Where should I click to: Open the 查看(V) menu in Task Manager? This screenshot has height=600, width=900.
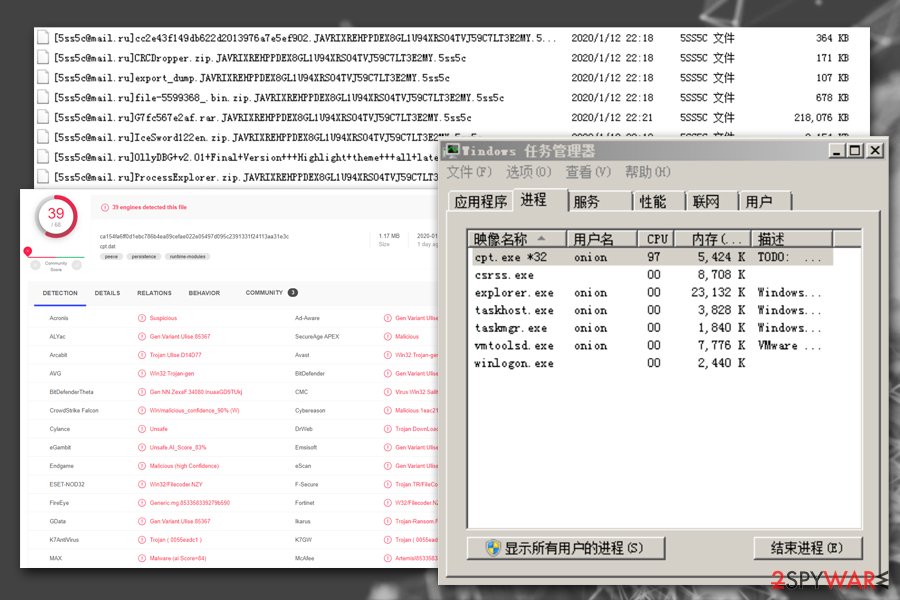pos(588,172)
